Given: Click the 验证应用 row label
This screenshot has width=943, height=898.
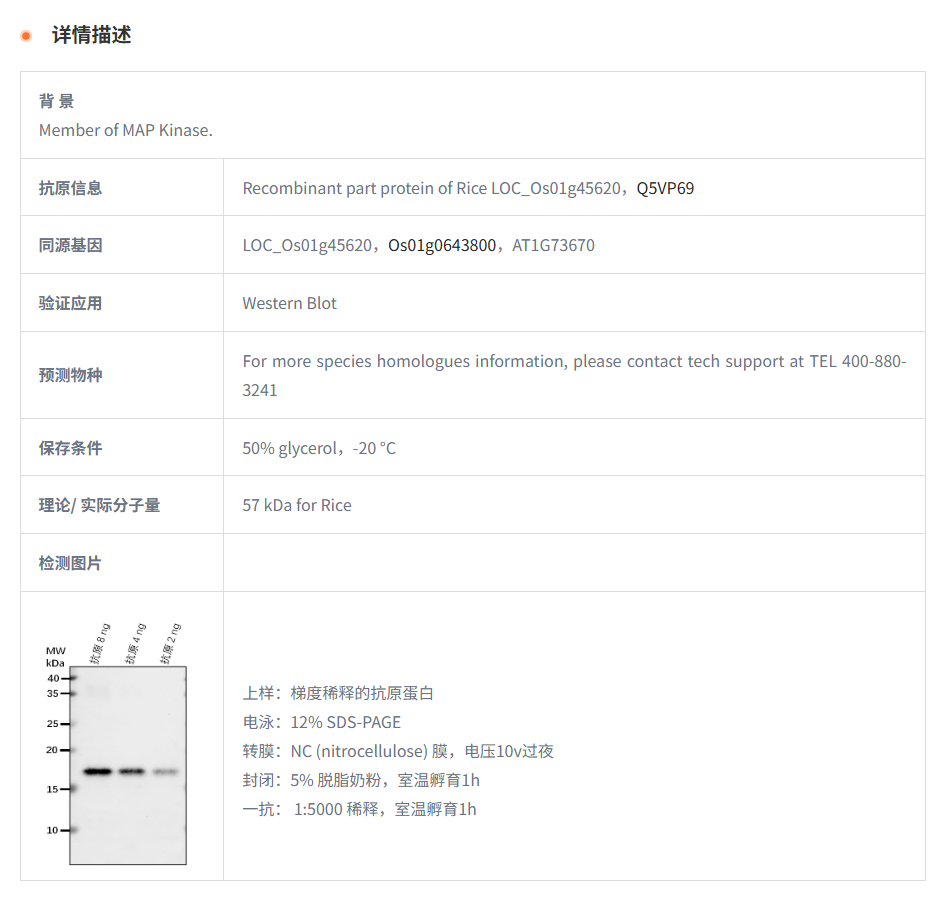Looking at the screenshot, I should tap(70, 303).
